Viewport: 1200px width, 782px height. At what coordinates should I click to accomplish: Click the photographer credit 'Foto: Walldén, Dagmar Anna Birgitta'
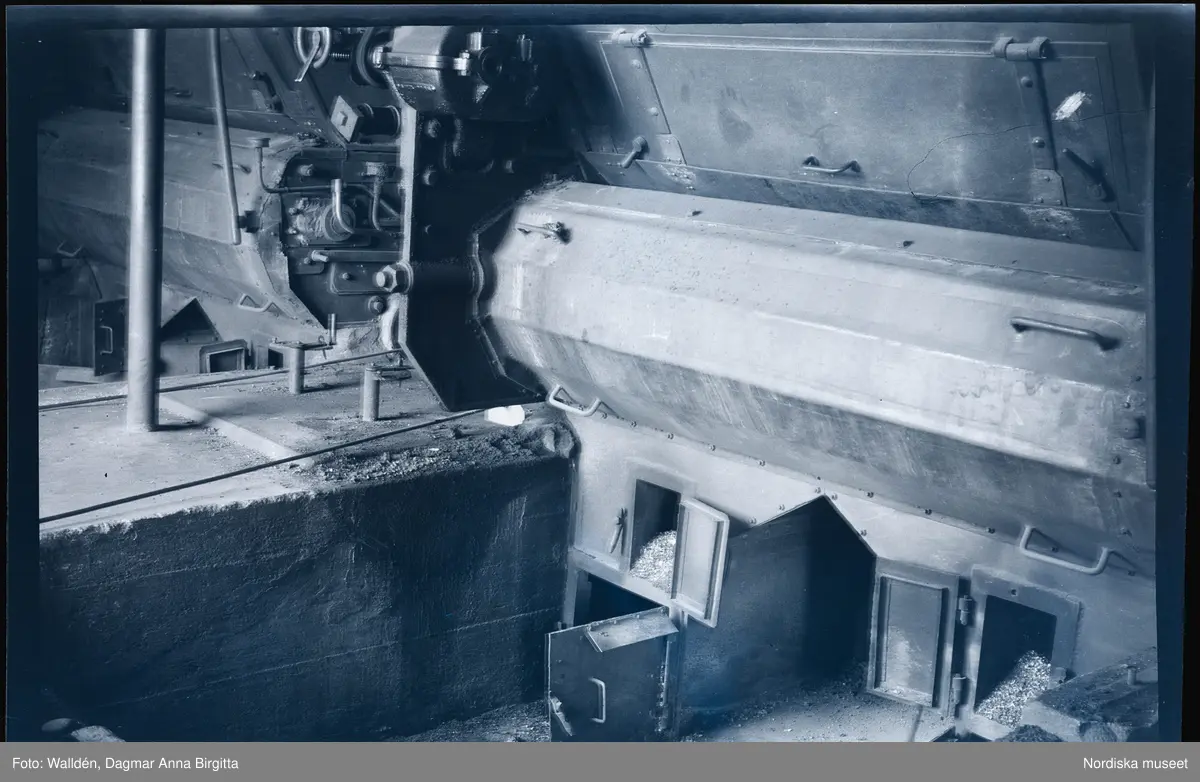tap(127, 763)
